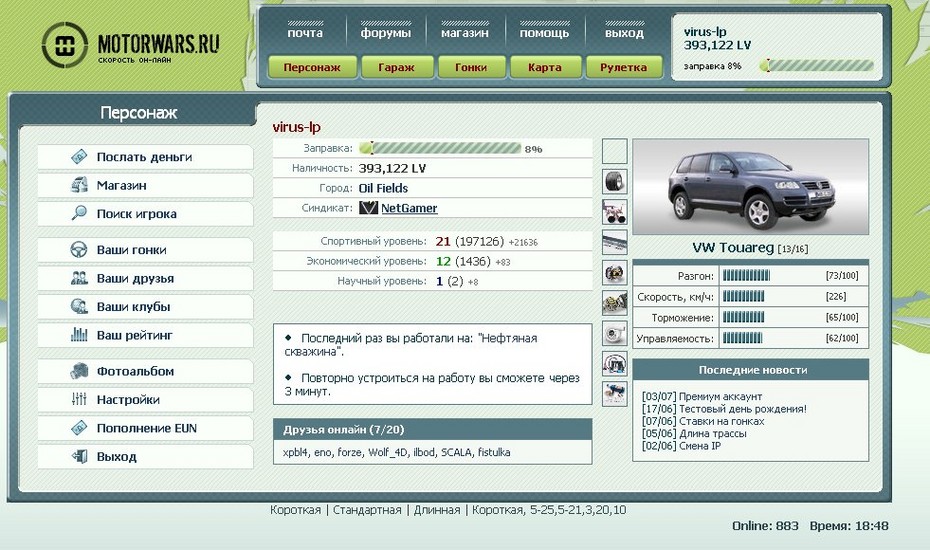Click выход in the top menu

[x=624, y=33]
